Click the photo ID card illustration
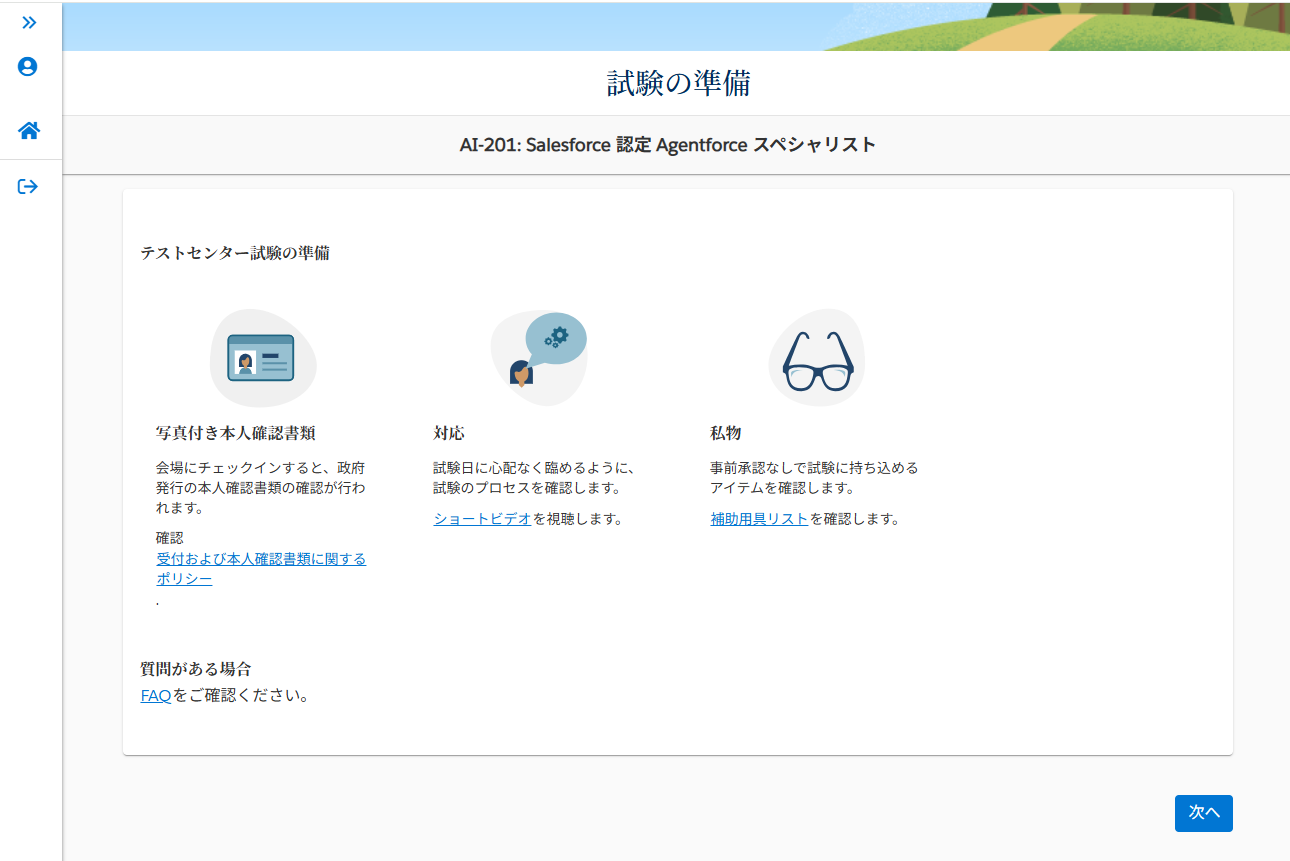The image size is (1290, 861). (262, 358)
